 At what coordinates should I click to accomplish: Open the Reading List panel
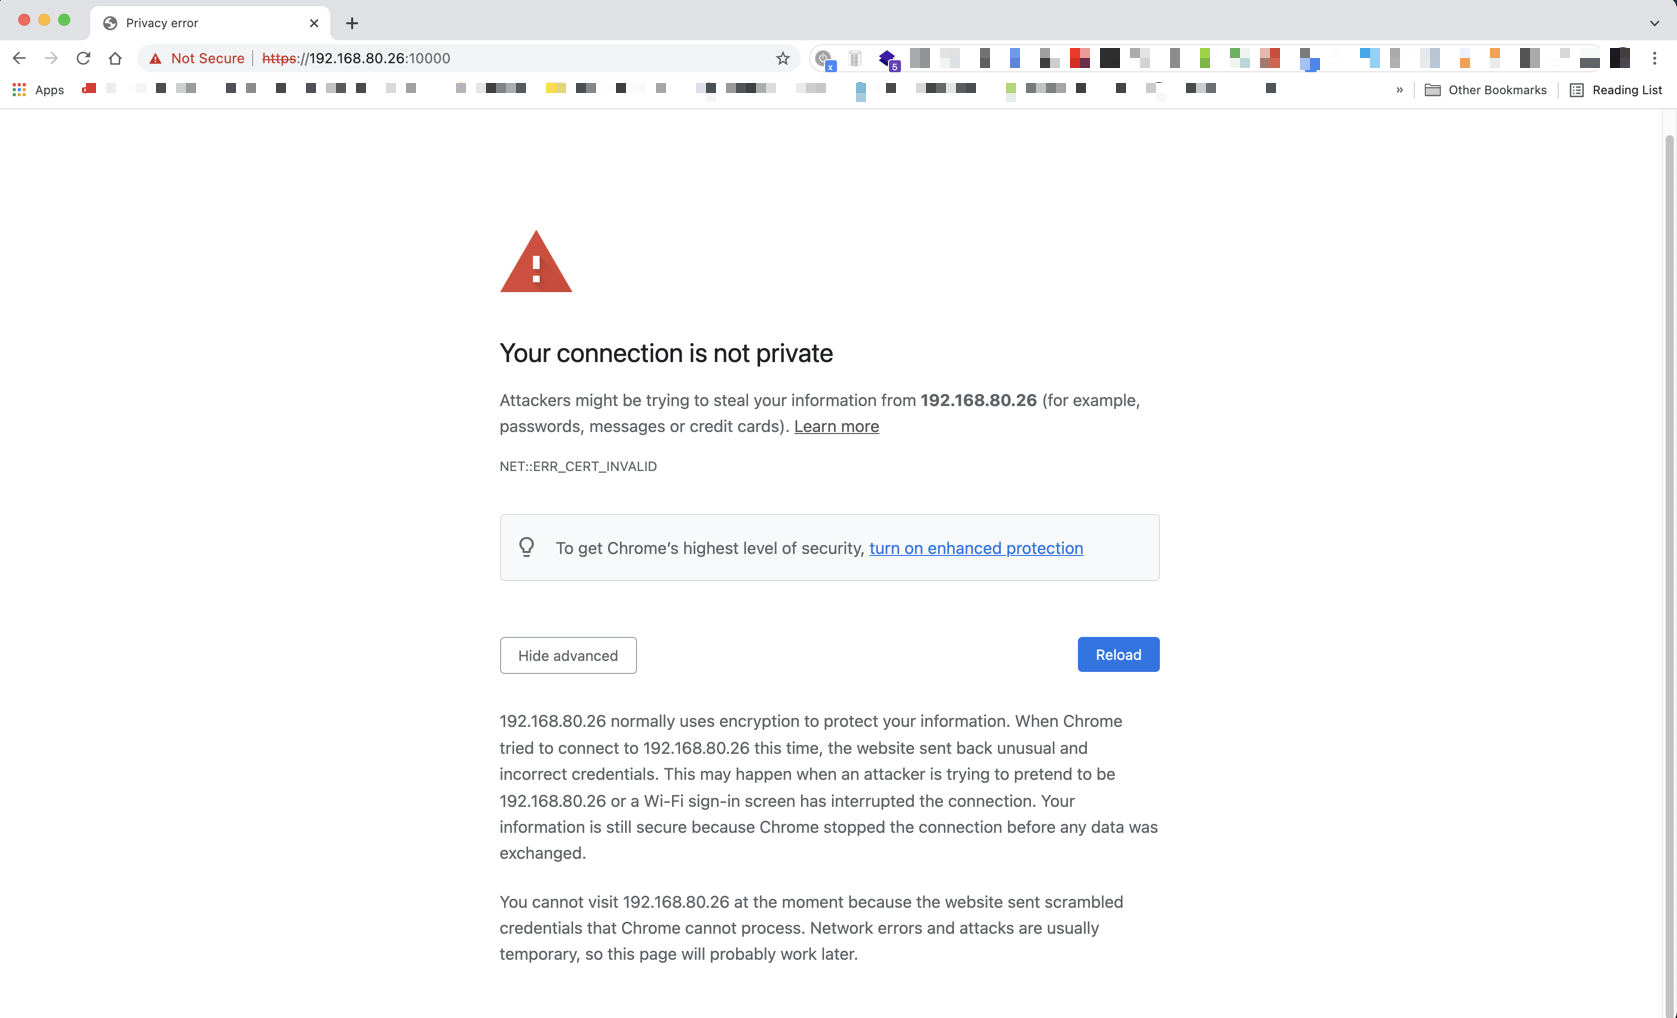[1616, 90]
